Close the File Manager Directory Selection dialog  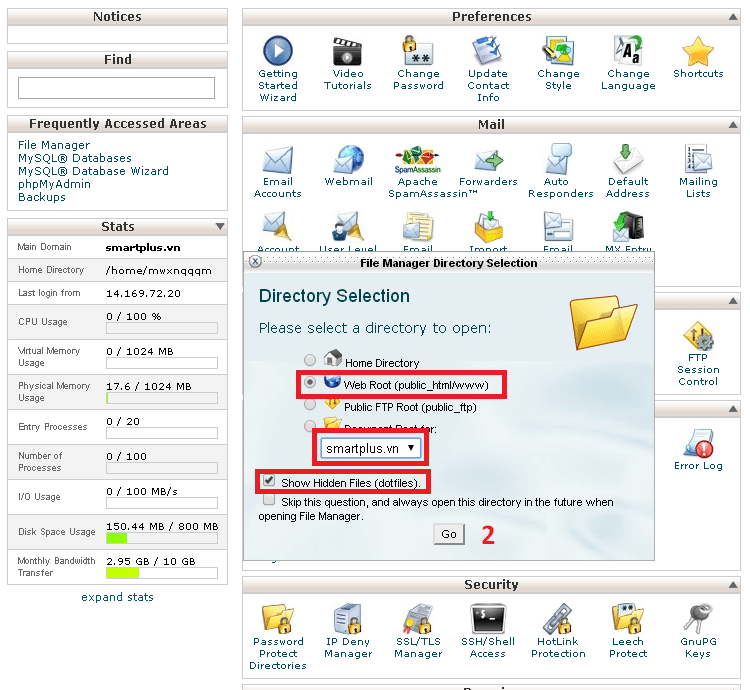[x=255, y=262]
